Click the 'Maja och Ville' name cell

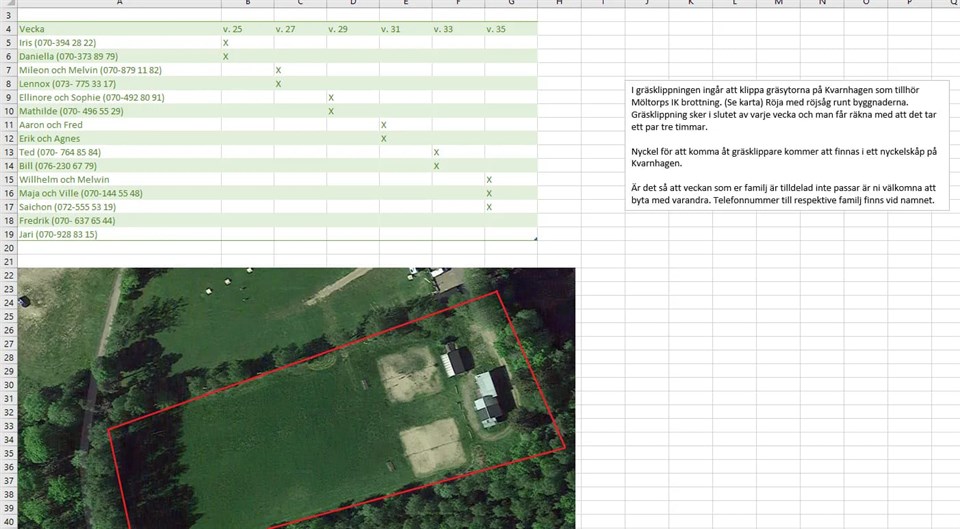(x=118, y=193)
